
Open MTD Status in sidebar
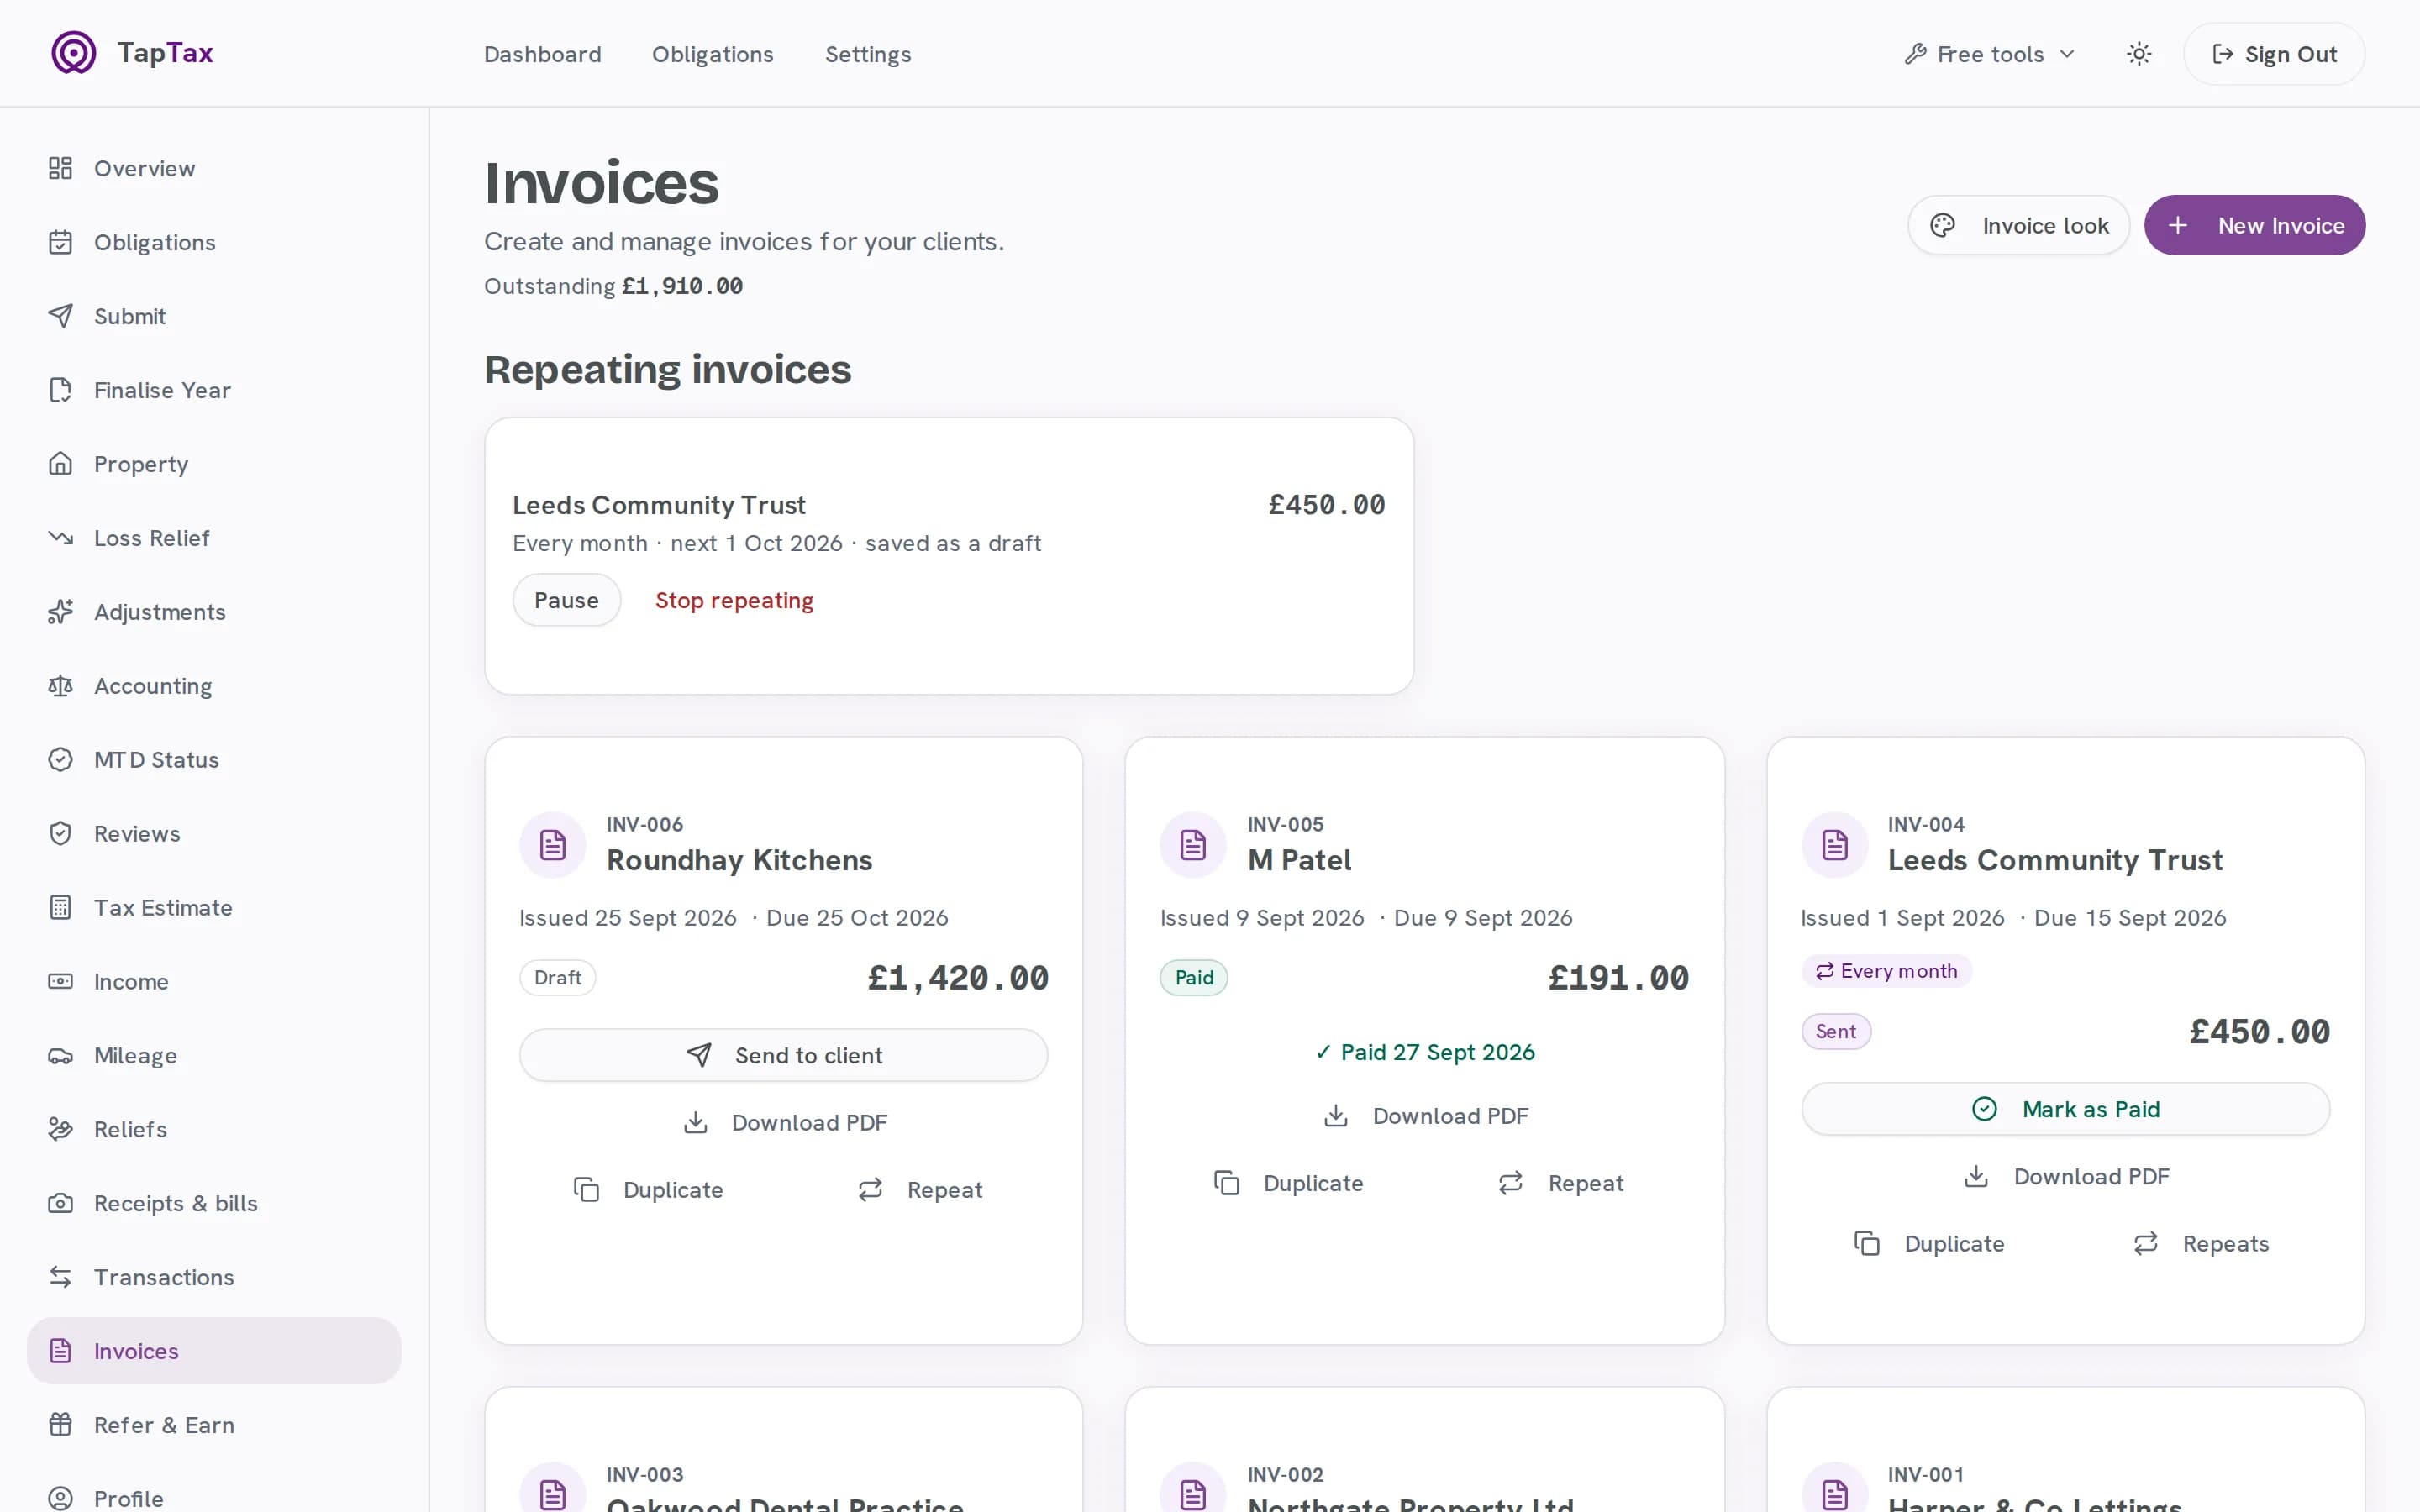[214, 760]
